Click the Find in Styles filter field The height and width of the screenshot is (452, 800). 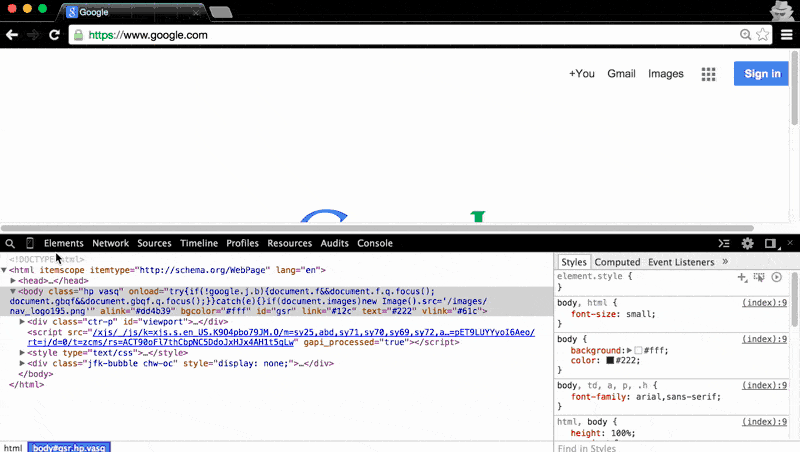pos(673,448)
